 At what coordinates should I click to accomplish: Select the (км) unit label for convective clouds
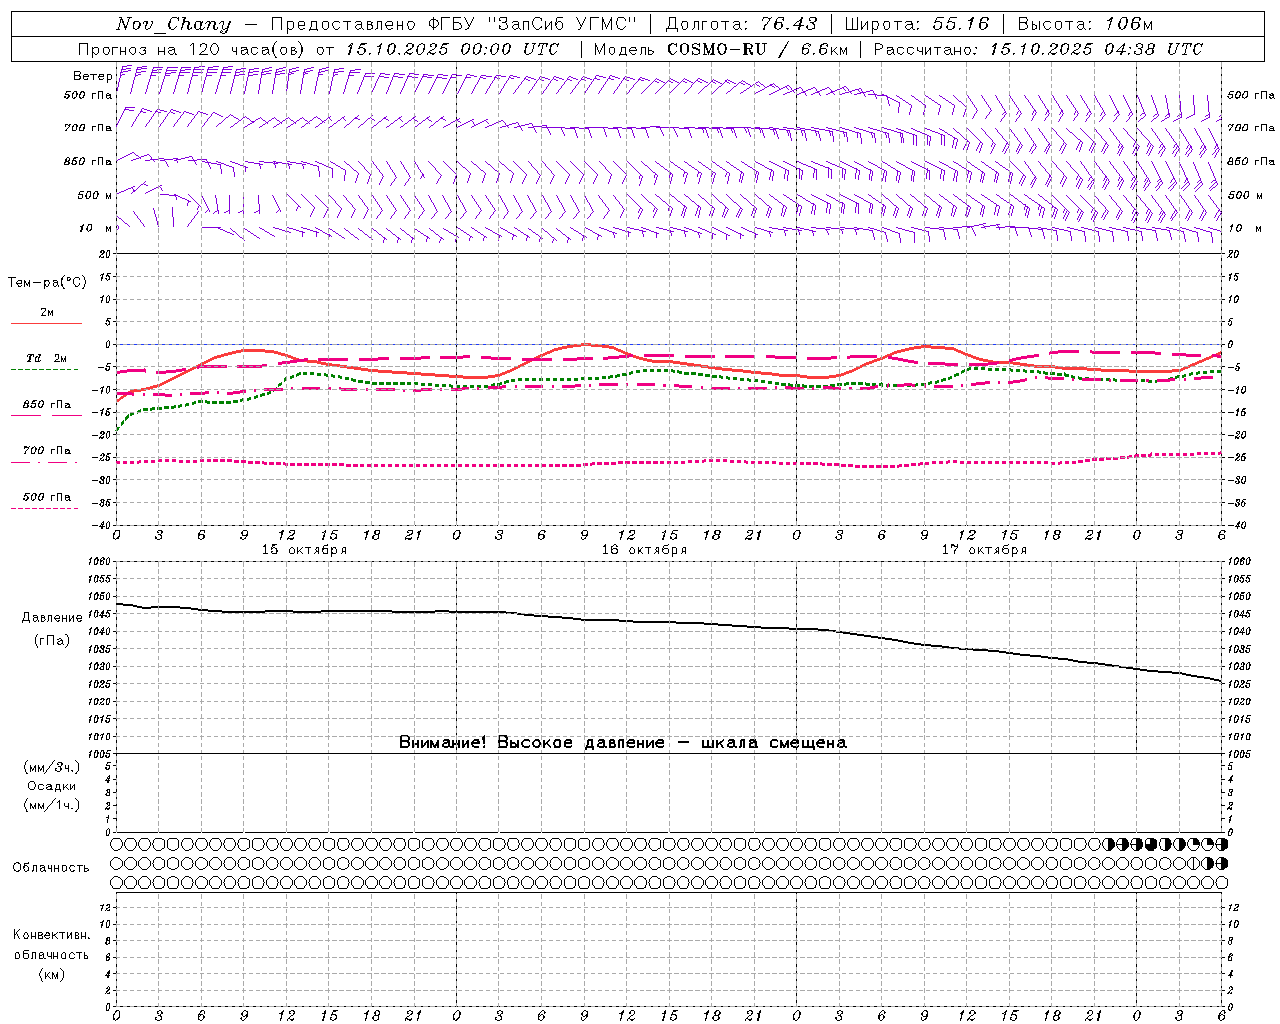coord(52,974)
